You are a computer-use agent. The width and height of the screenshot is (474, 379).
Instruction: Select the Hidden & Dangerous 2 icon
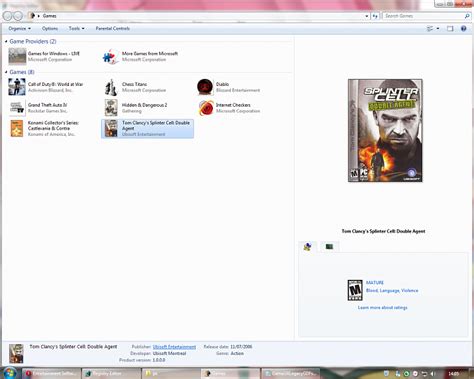point(111,108)
